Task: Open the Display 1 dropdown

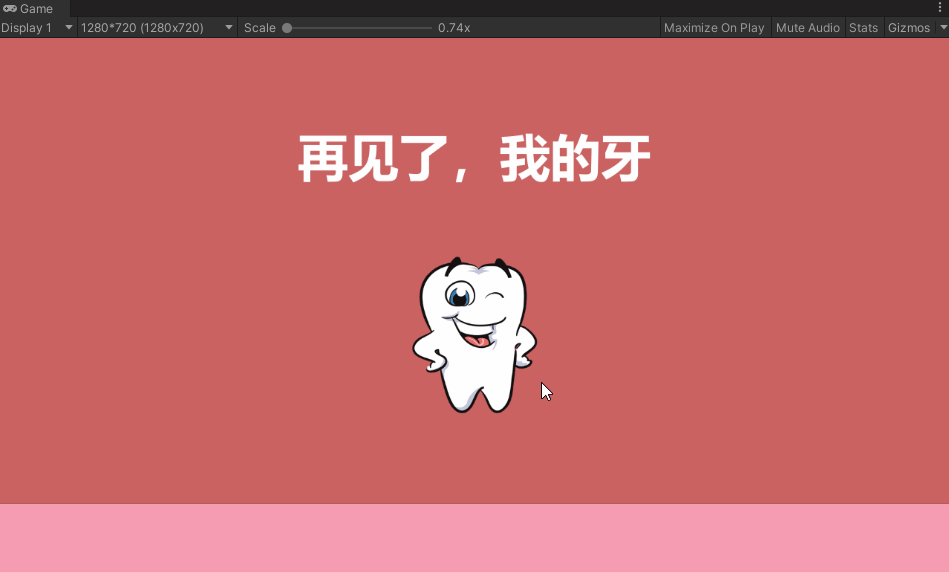Action: (38, 28)
